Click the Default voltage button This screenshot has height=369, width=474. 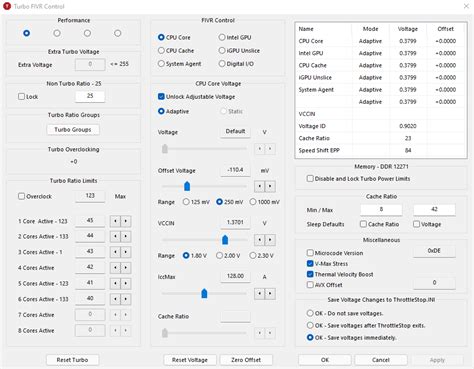[235, 131]
